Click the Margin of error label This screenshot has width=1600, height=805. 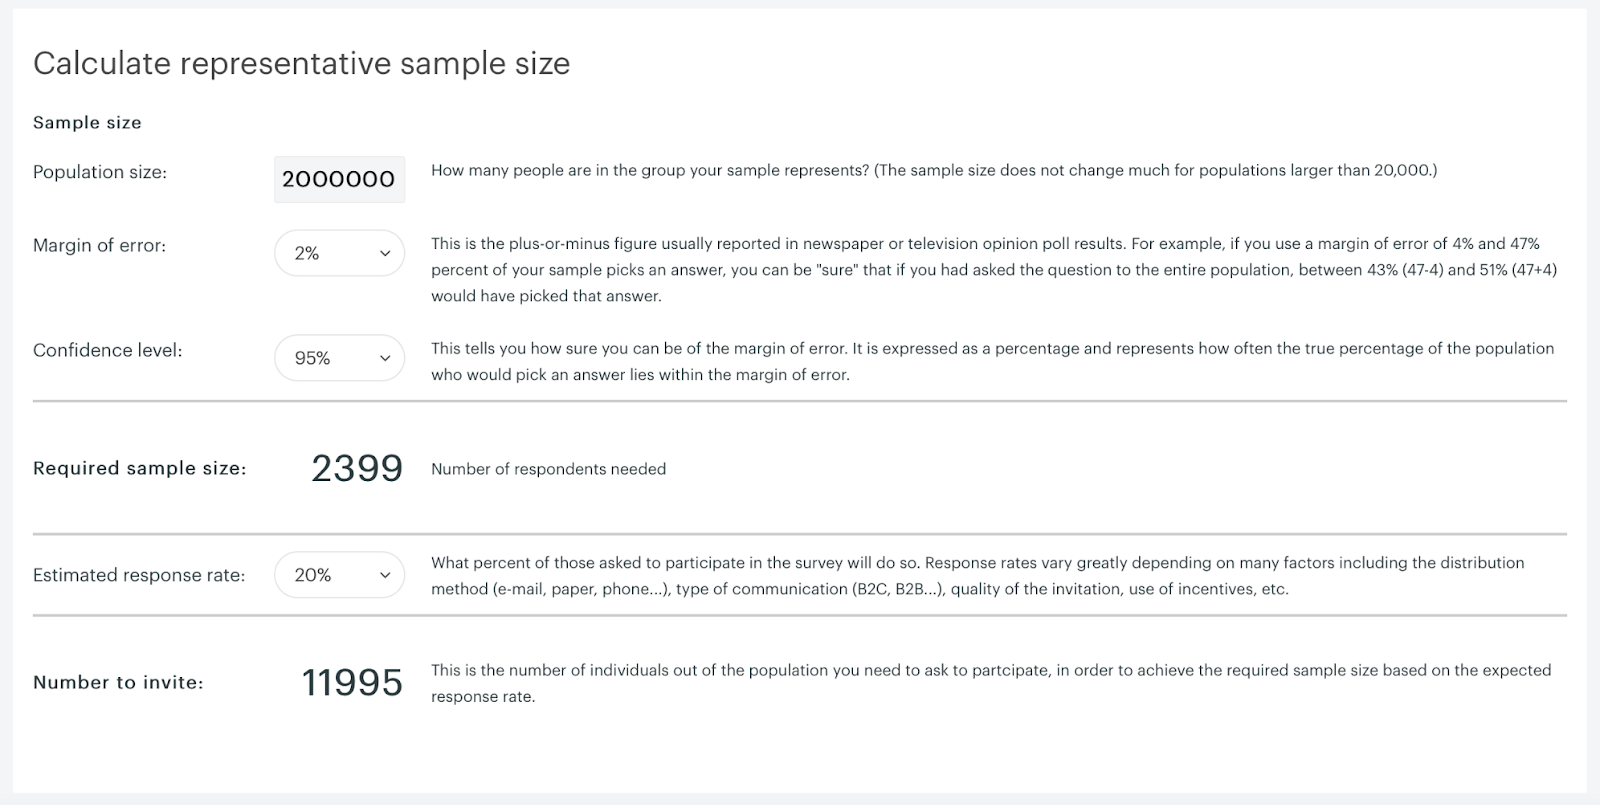[100, 245]
